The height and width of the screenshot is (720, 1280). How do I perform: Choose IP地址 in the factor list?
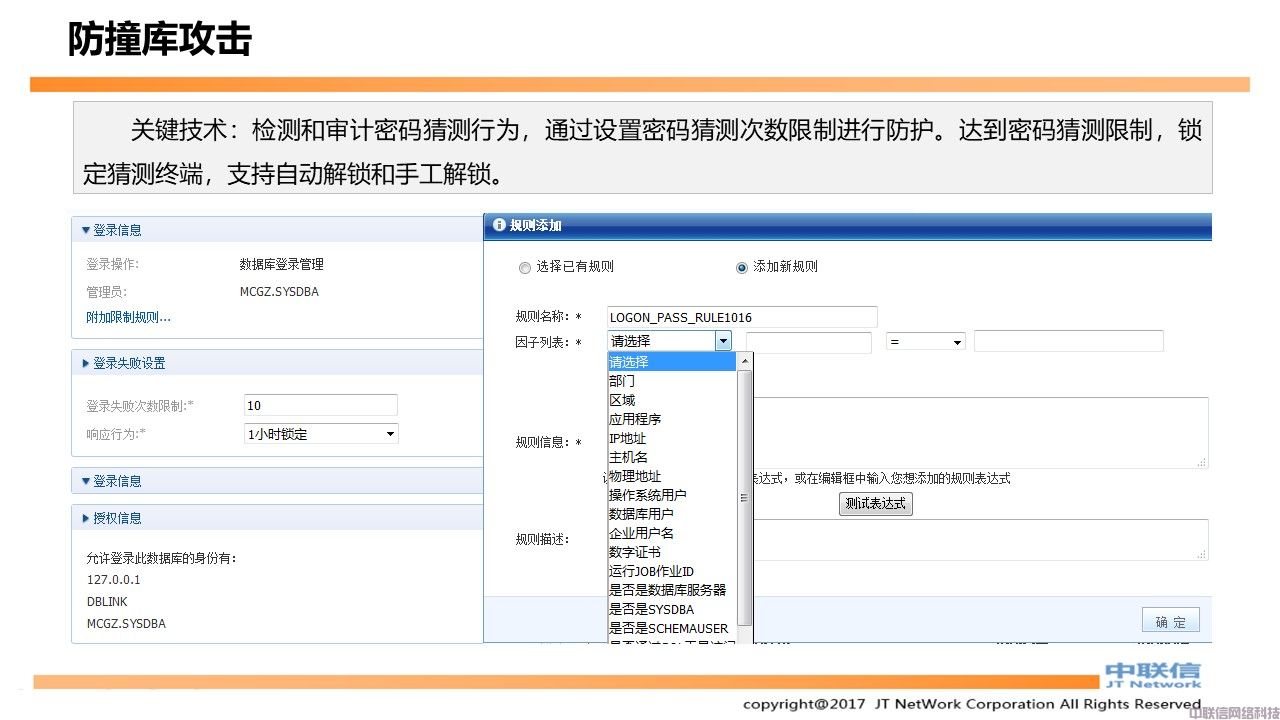point(672,438)
